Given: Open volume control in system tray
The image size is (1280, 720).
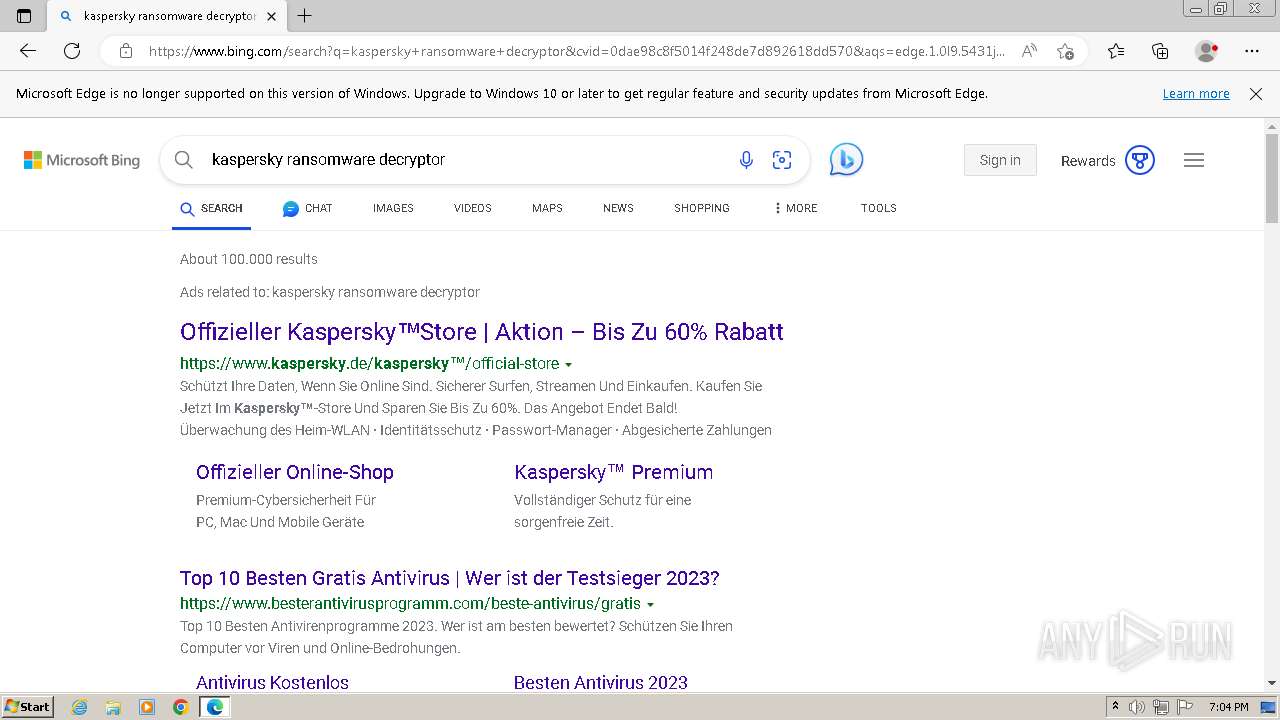Looking at the screenshot, I should 1137,707.
